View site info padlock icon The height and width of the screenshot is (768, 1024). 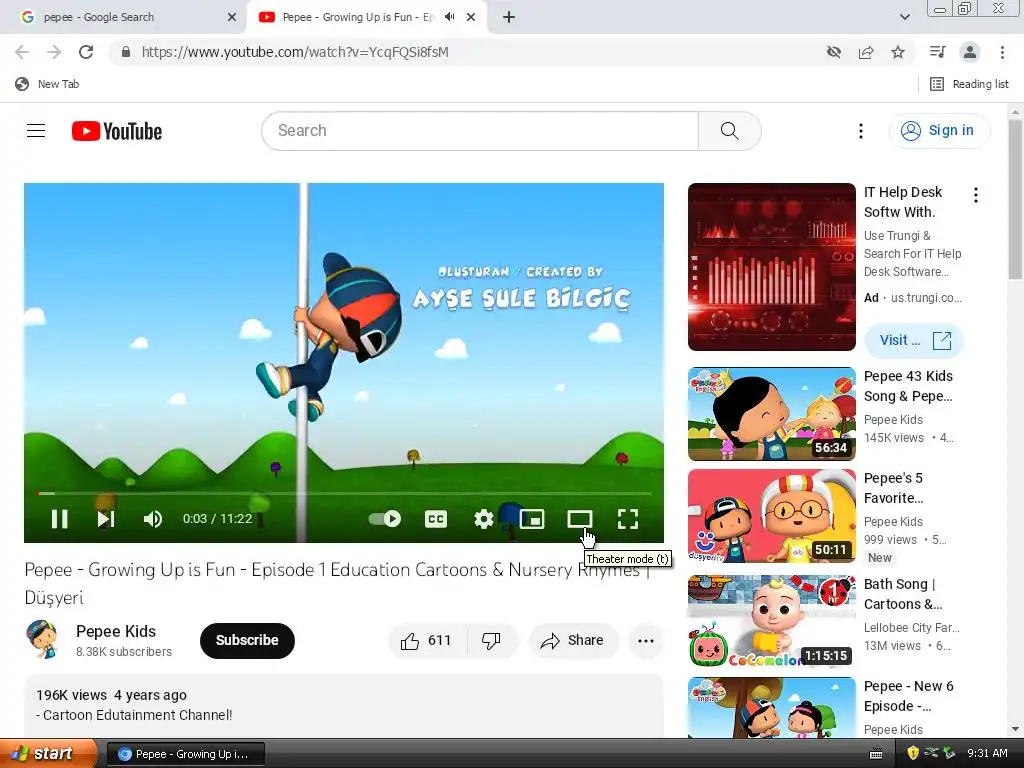click(x=126, y=52)
